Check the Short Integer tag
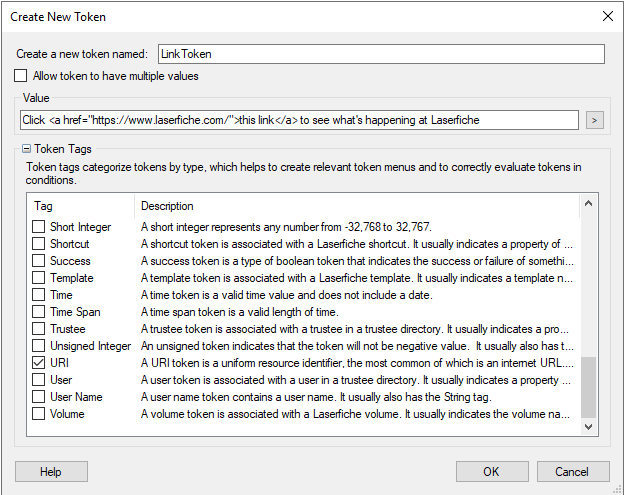This screenshot has width=624, height=495. pos(38,226)
